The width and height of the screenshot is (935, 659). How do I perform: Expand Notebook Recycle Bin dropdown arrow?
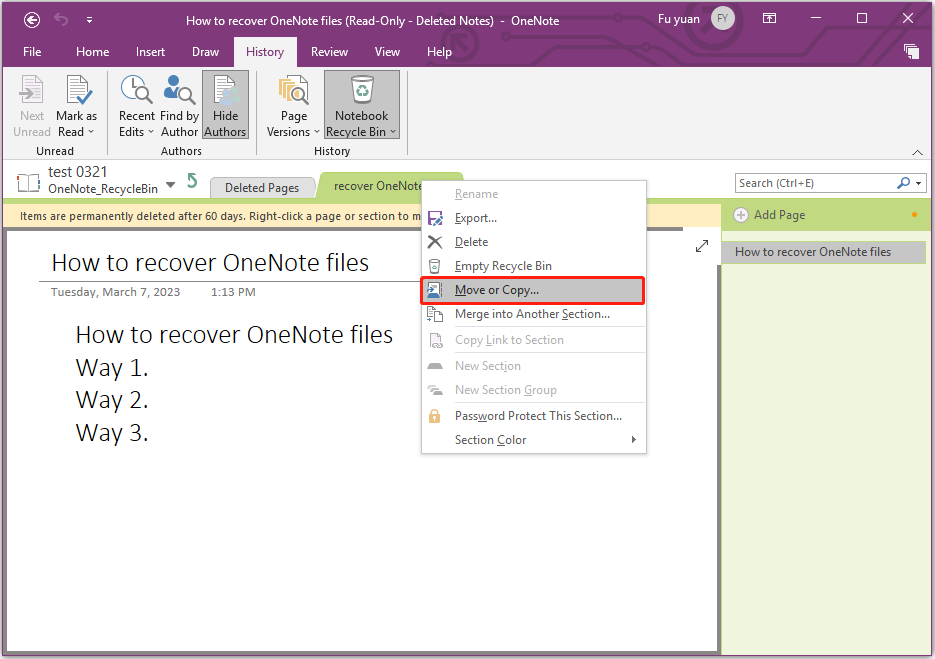coord(393,132)
